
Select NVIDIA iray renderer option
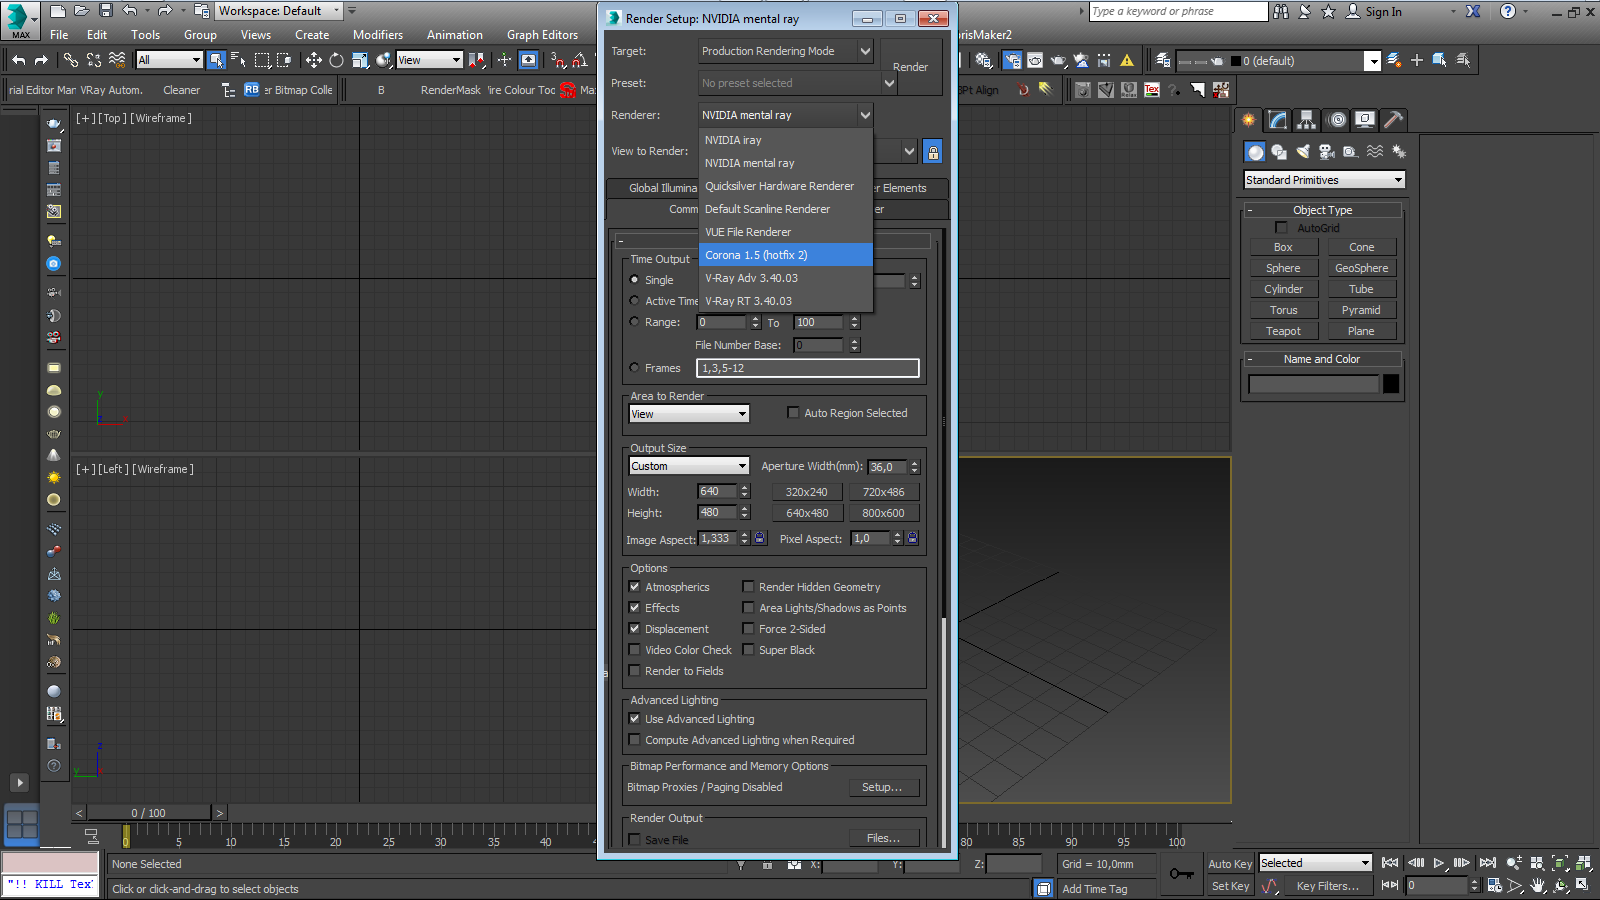[786, 140]
